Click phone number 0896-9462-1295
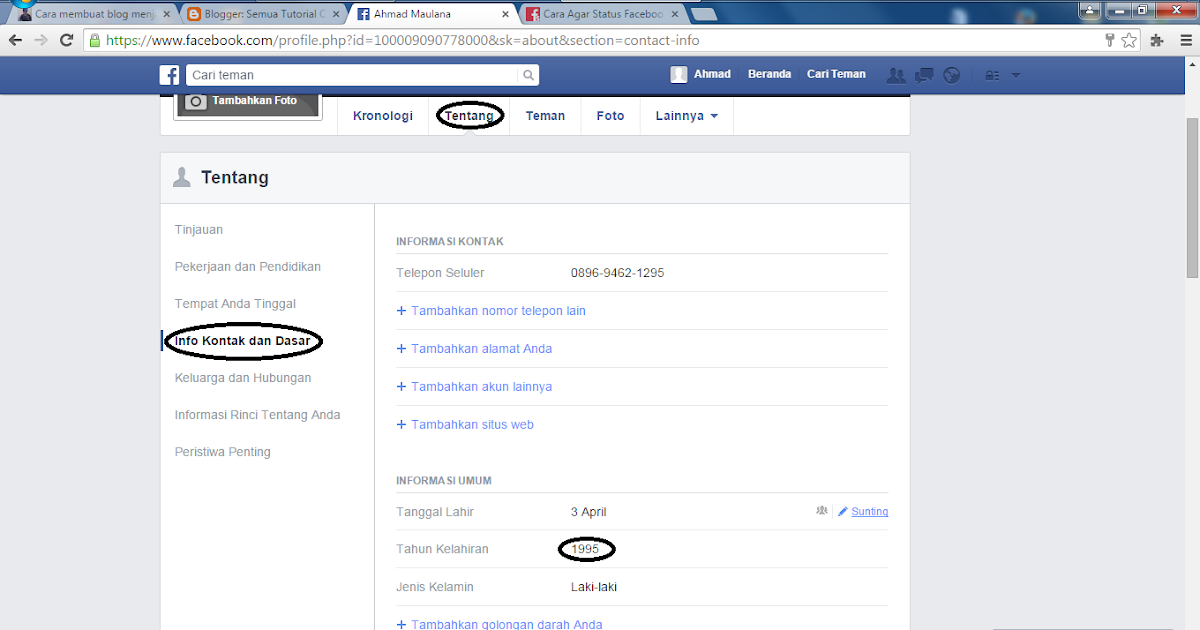Image resolution: width=1200 pixels, height=630 pixels. pyautogui.click(x=617, y=273)
